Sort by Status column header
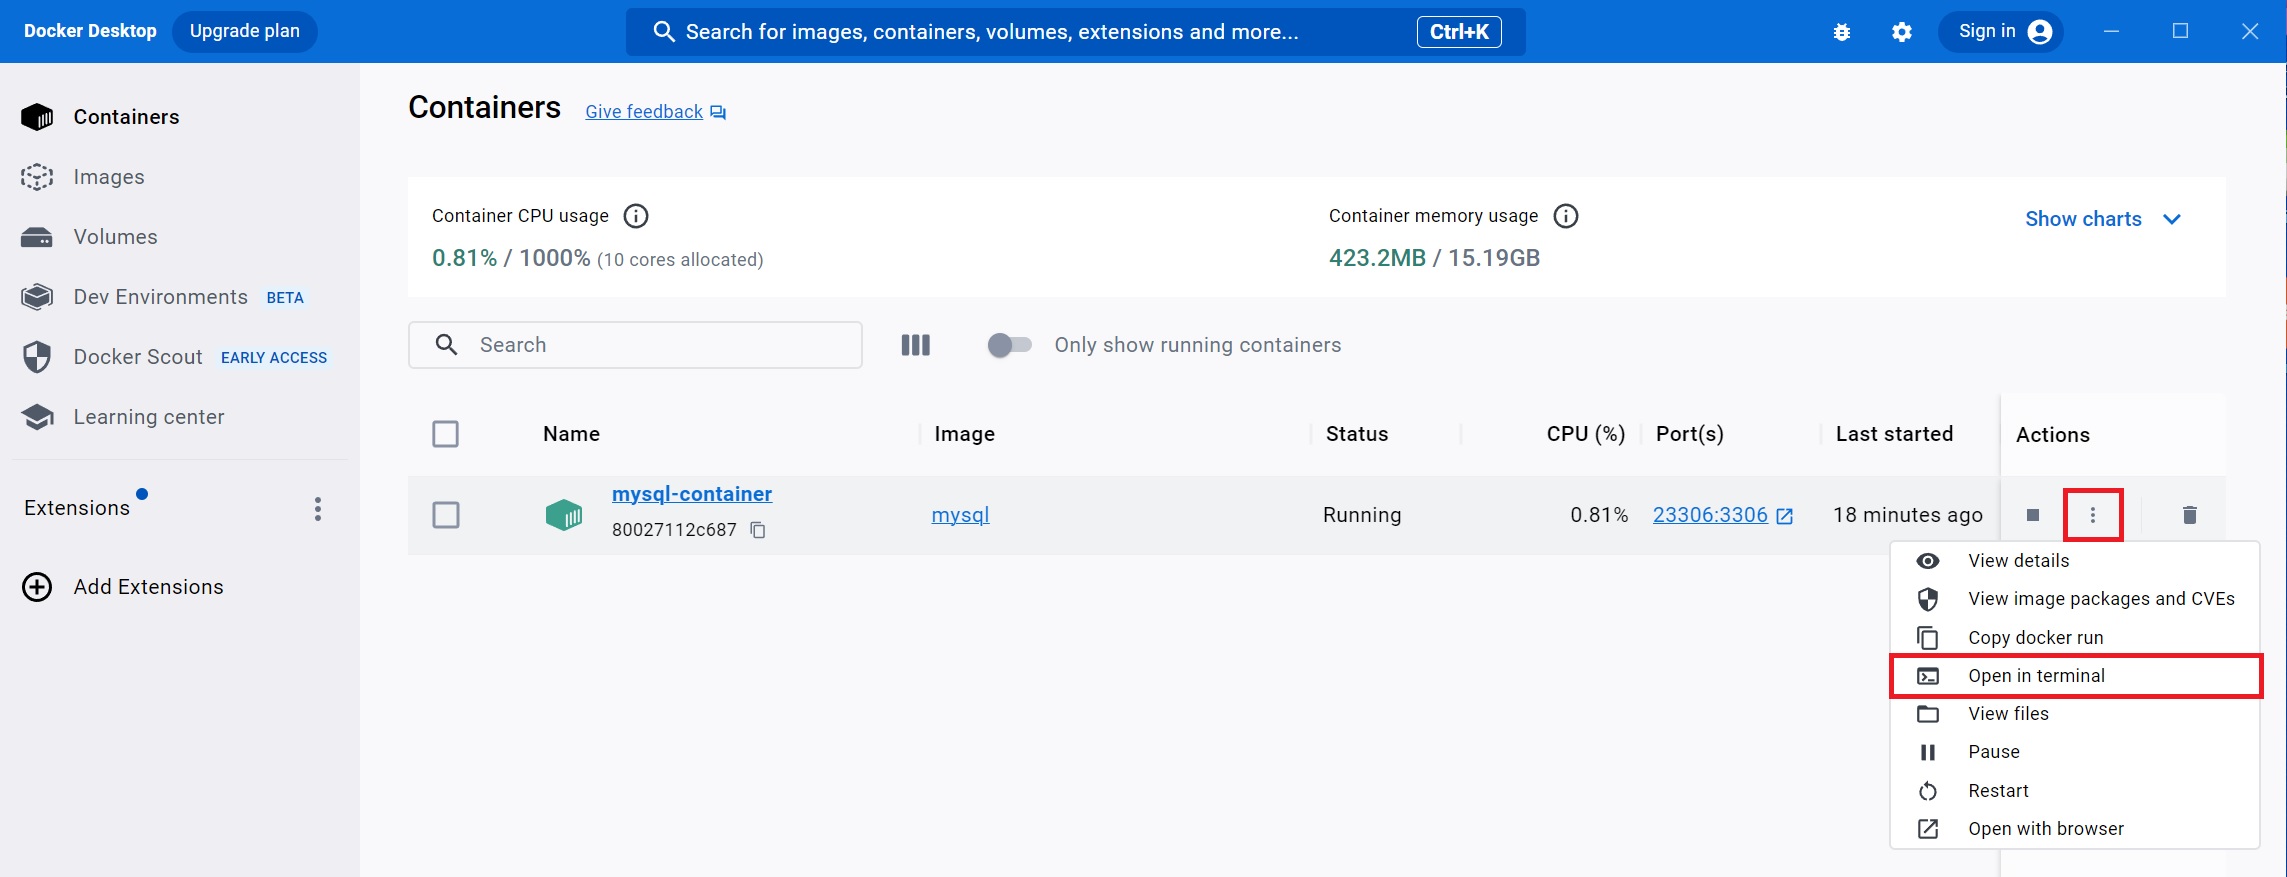Screen dimensions: 2287x877 point(1357,434)
